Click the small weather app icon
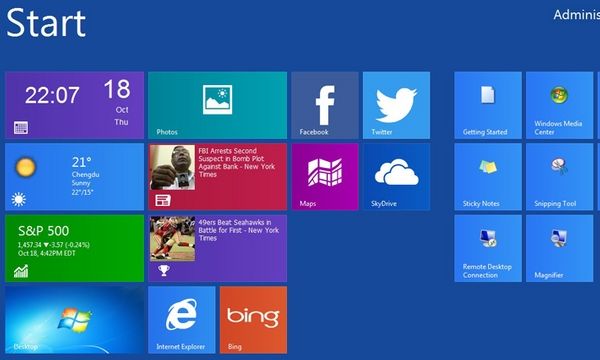 [18, 199]
